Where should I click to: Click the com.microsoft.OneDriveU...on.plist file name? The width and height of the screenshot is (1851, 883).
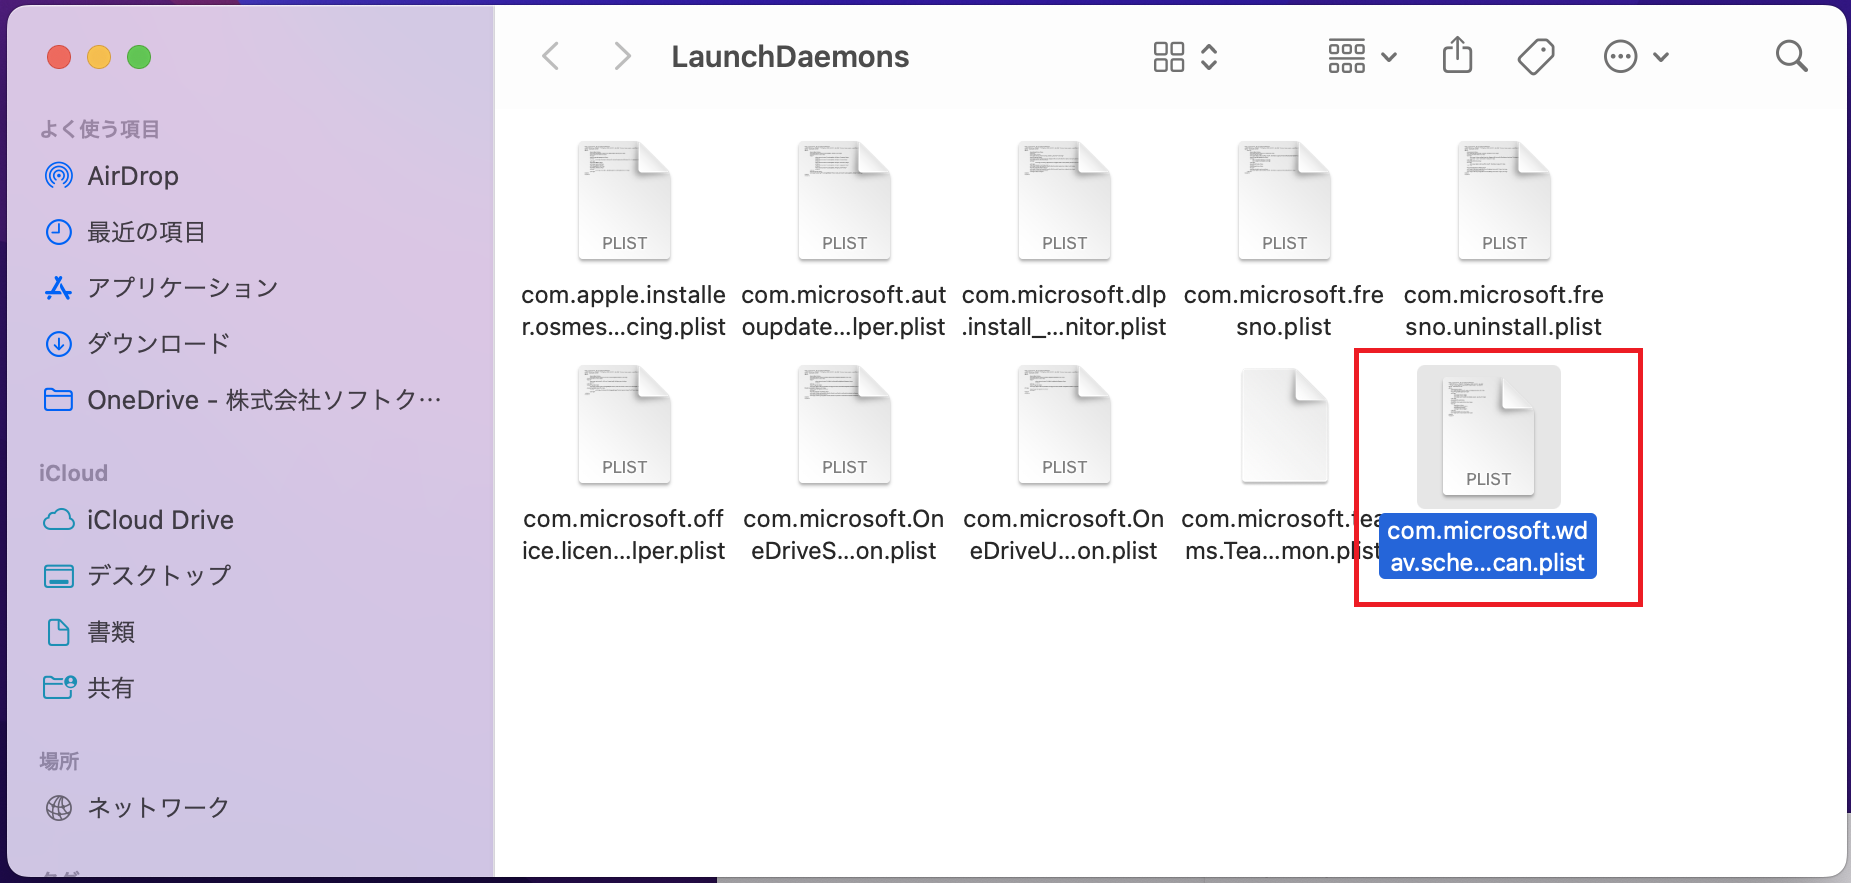pos(1064,535)
